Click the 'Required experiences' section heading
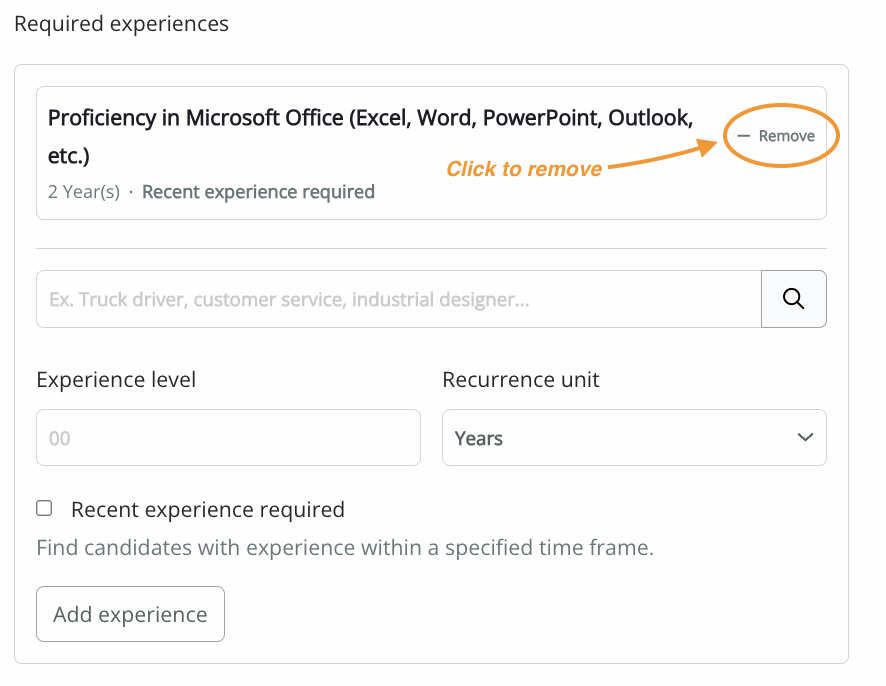Image resolution: width=886 pixels, height=686 pixels. (121, 24)
